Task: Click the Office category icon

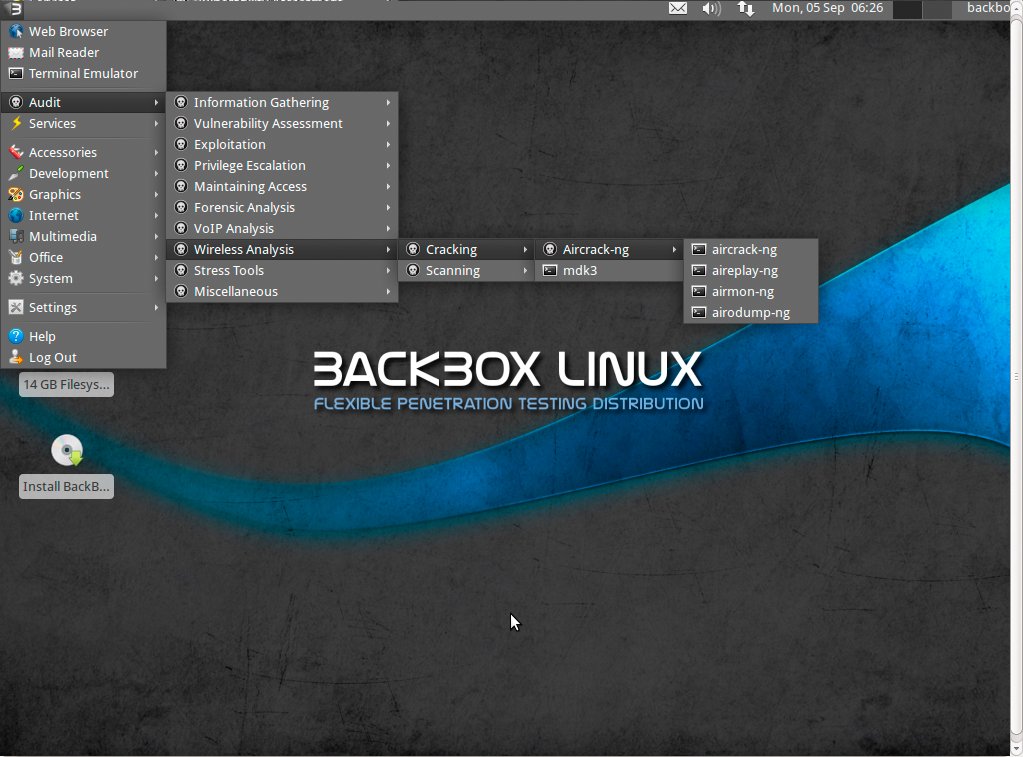Action: pyautogui.click(x=16, y=257)
